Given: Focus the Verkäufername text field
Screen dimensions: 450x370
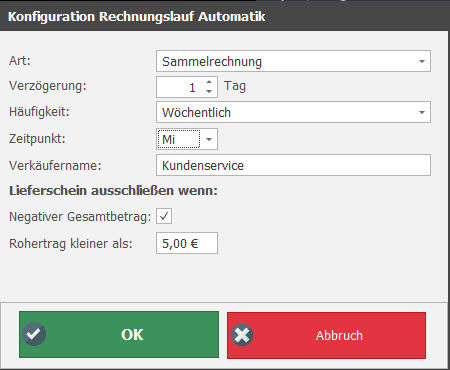Looking at the screenshot, I should [x=293, y=165].
